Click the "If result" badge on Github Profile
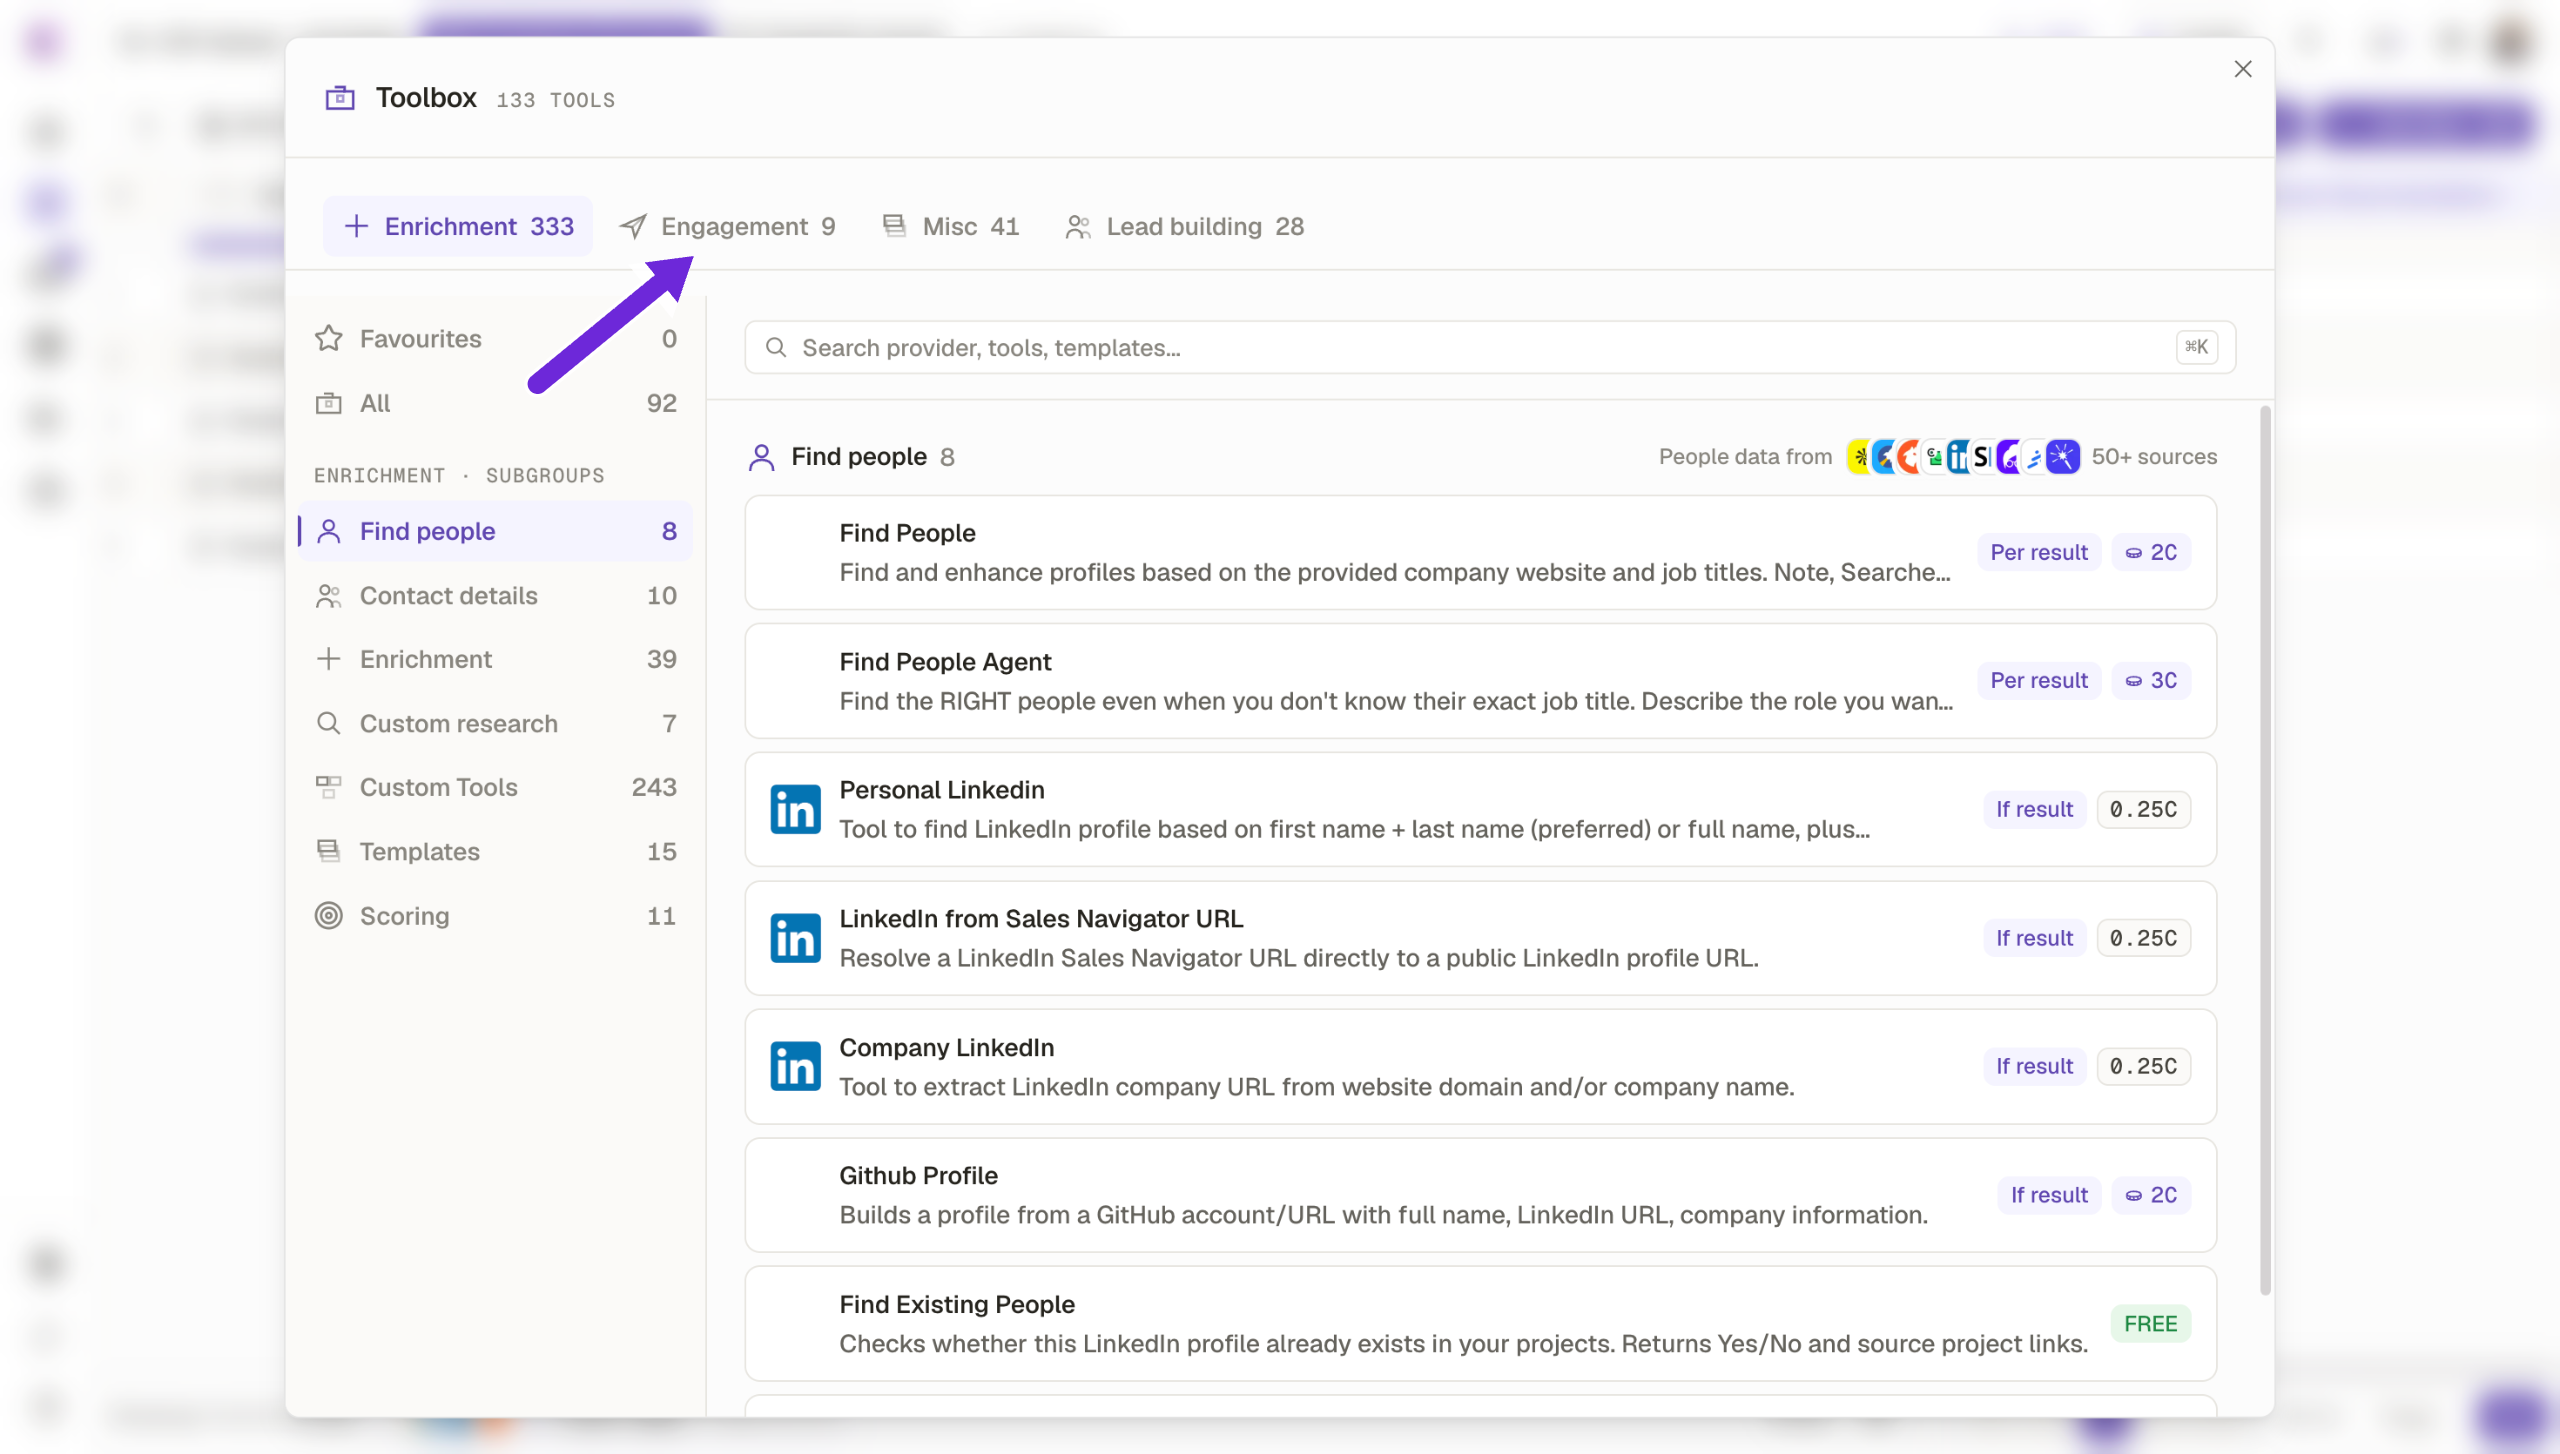 pos(2049,1195)
